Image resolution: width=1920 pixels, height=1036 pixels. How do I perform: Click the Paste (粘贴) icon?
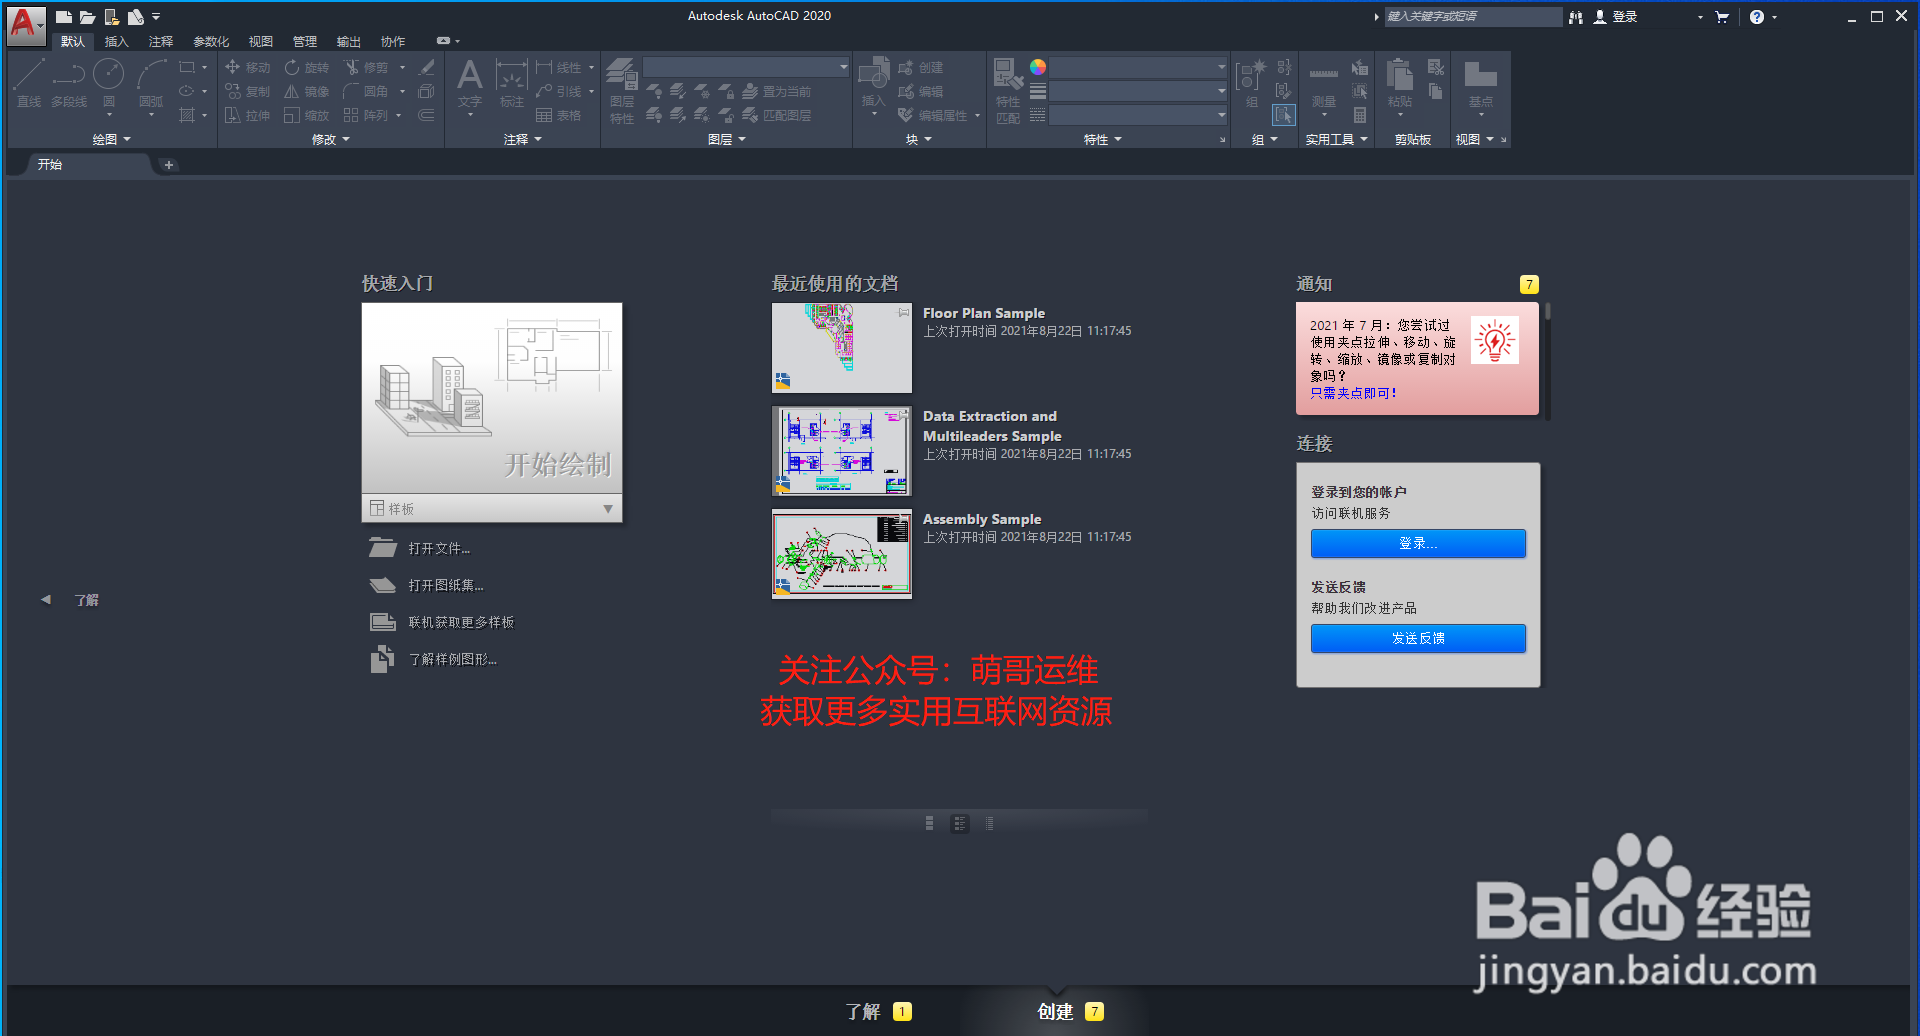tap(1400, 82)
